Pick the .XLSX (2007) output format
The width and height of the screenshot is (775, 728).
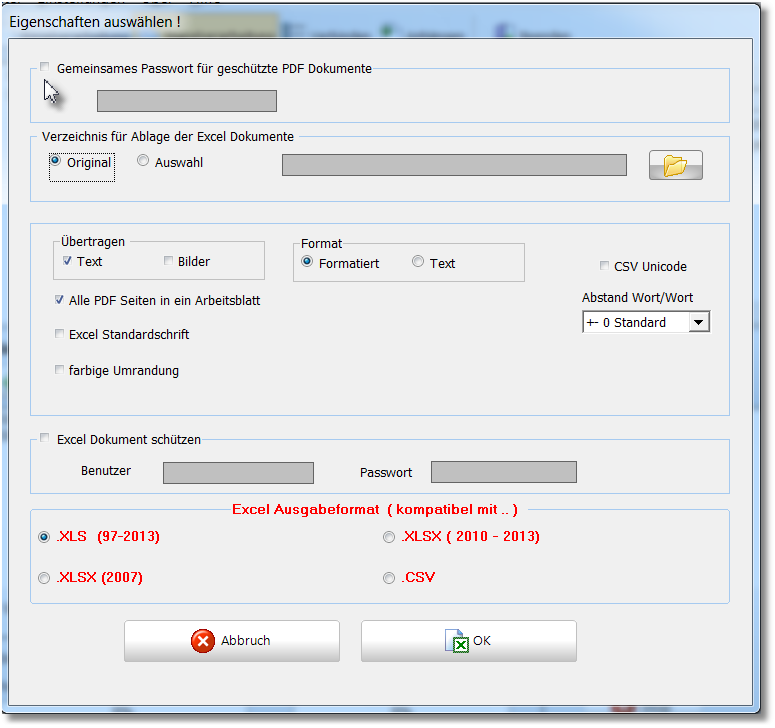point(44,578)
